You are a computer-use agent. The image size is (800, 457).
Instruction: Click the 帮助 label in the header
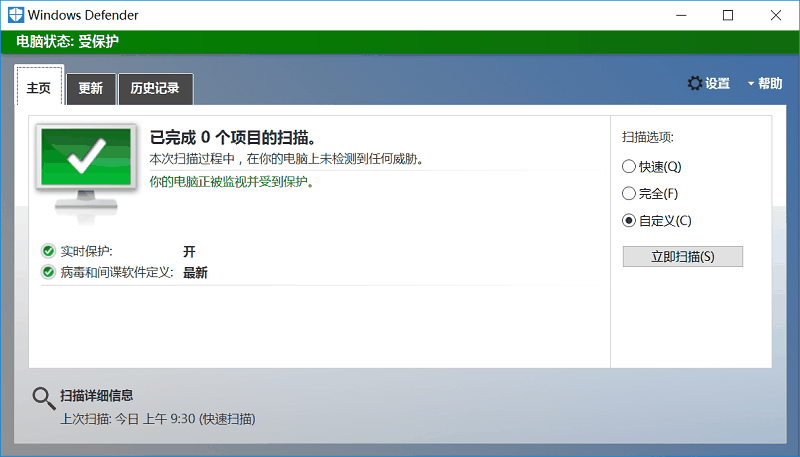[x=770, y=84]
